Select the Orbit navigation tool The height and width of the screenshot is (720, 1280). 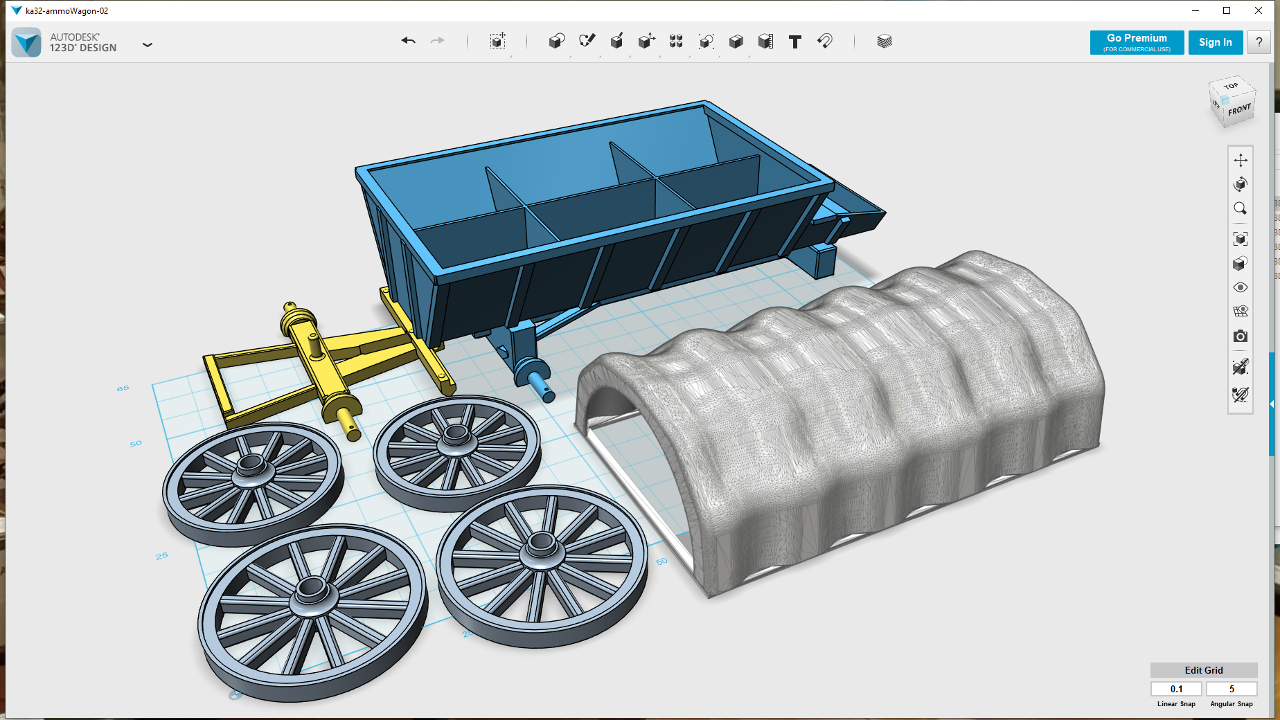(x=1240, y=184)
